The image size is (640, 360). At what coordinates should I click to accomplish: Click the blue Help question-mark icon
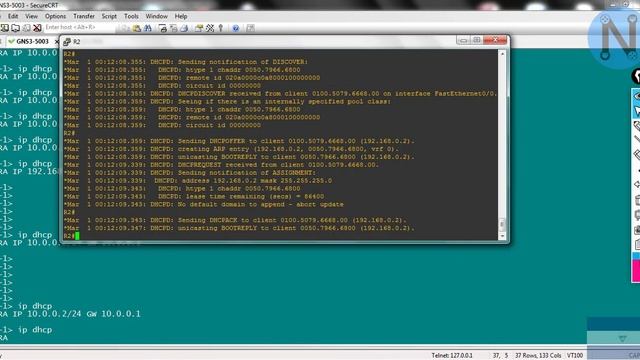pyautogui.click(x=236, y=28)
